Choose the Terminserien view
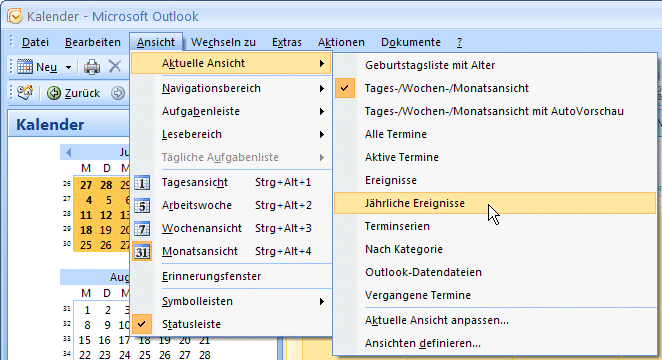The height and width of the screenshot is (360, 662). click(x=495, y=226)
